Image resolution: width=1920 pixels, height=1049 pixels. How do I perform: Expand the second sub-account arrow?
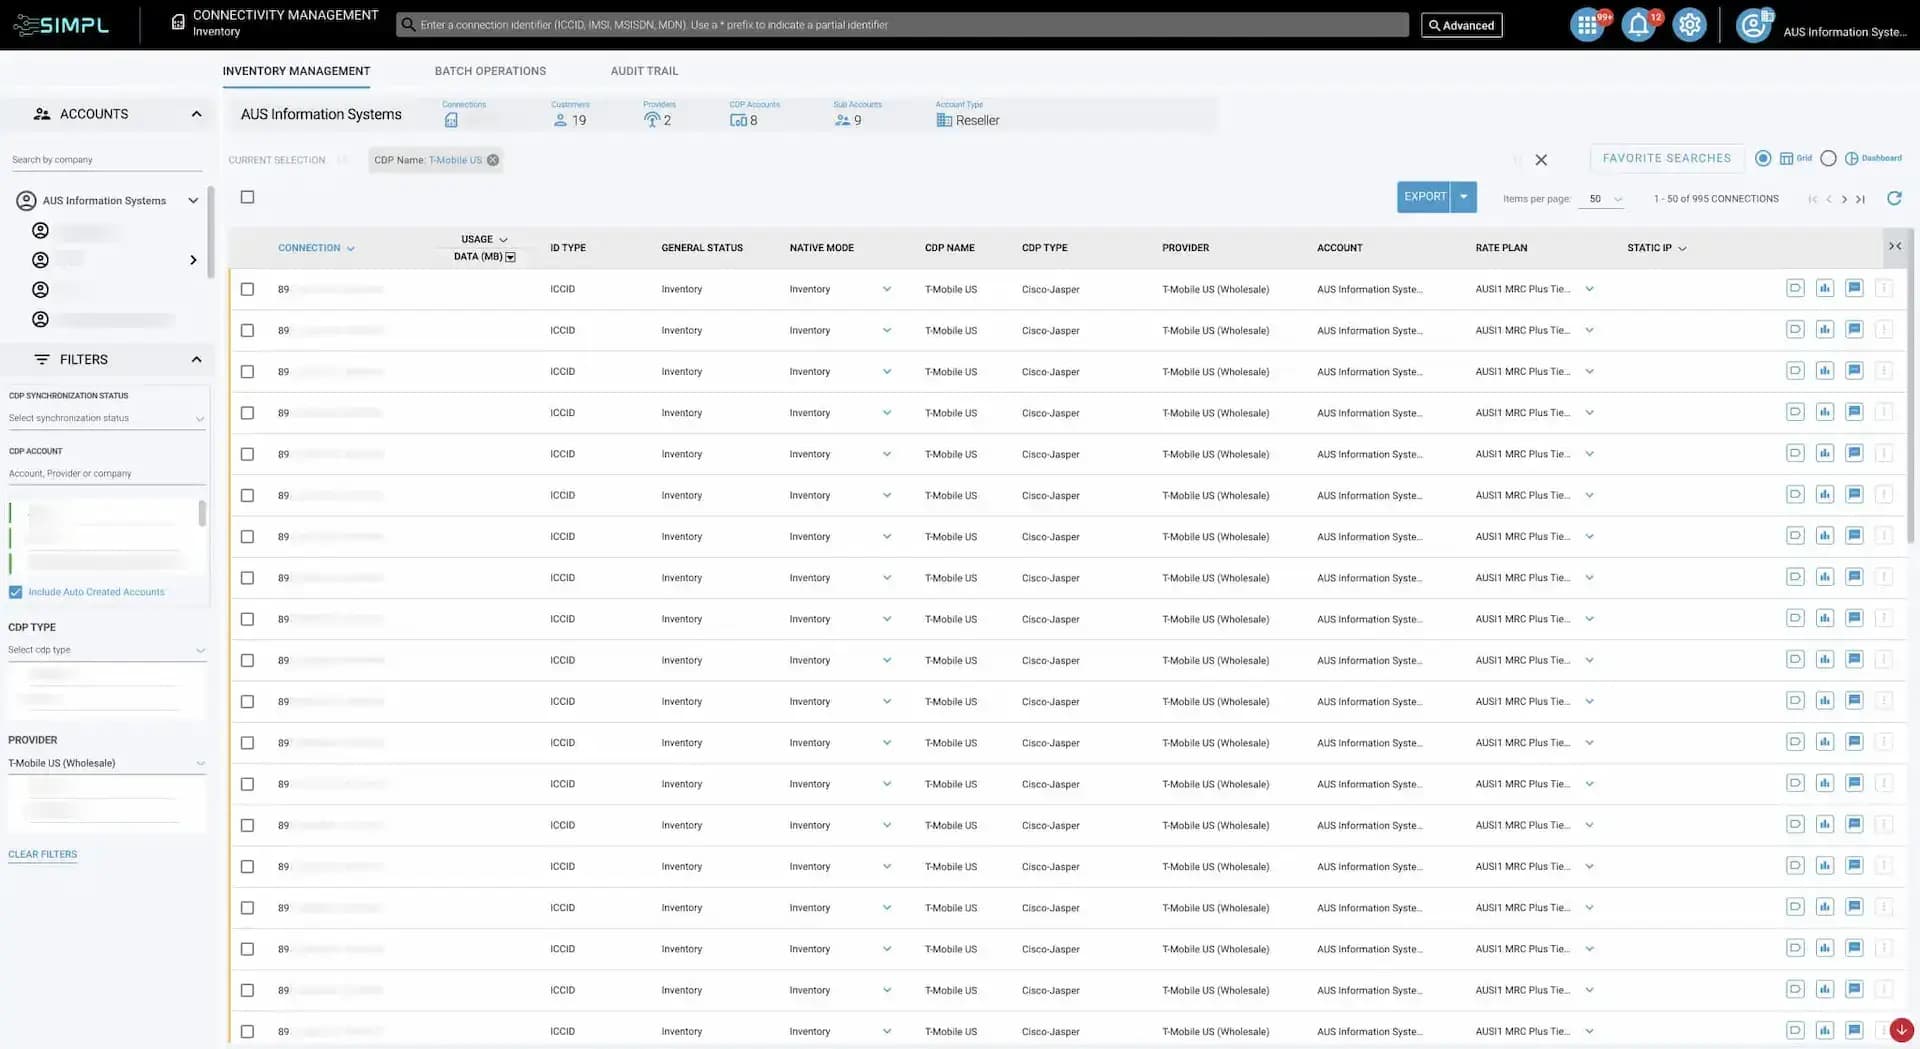click(x=193, y=260)
